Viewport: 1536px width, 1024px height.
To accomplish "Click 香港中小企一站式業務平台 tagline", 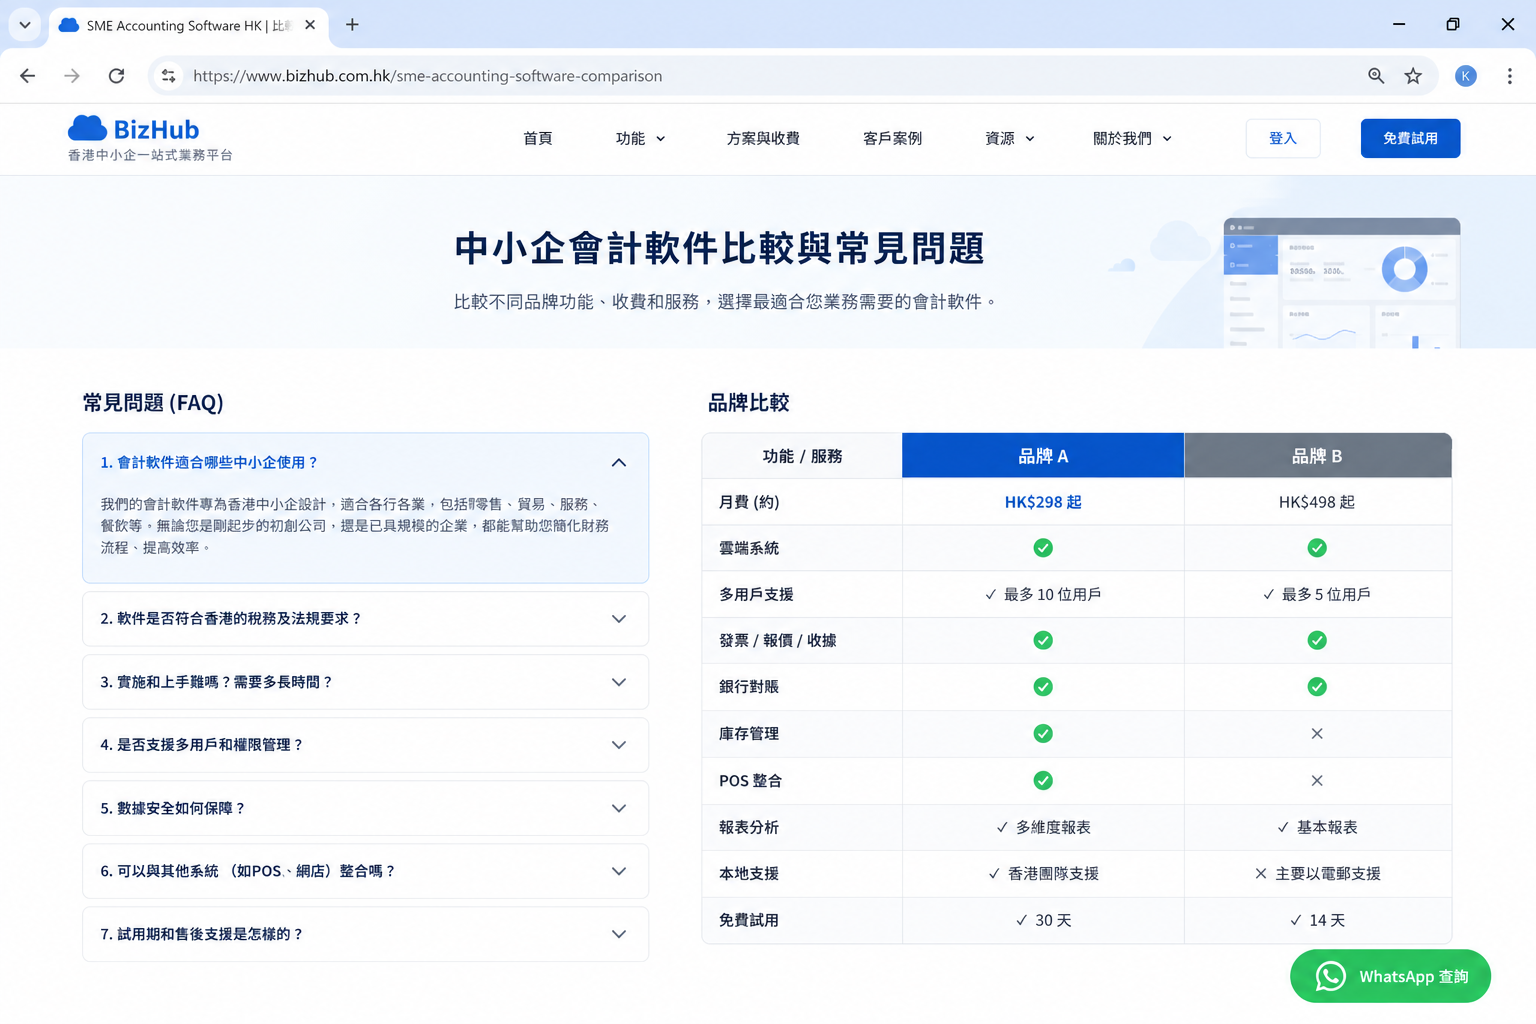I will 150,155.
